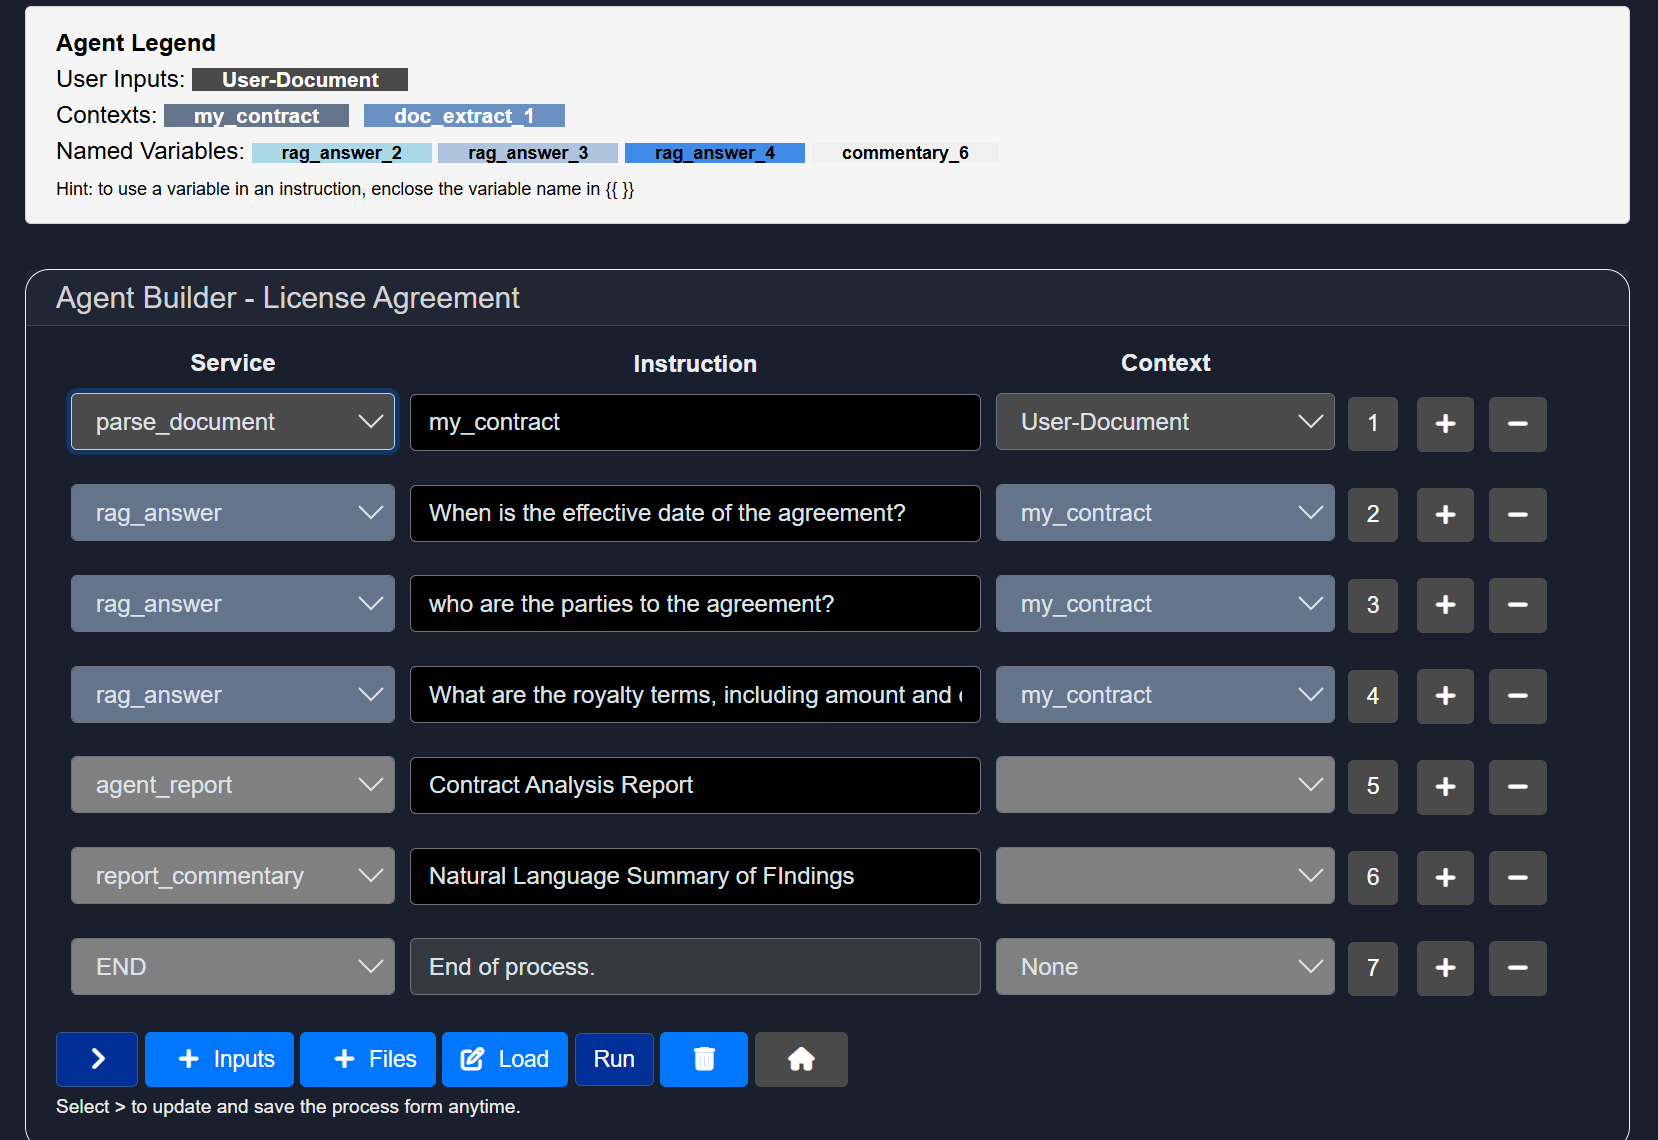Click the plus icon on row 5
The image size is (1658, 1140).
click(1445, 787)
